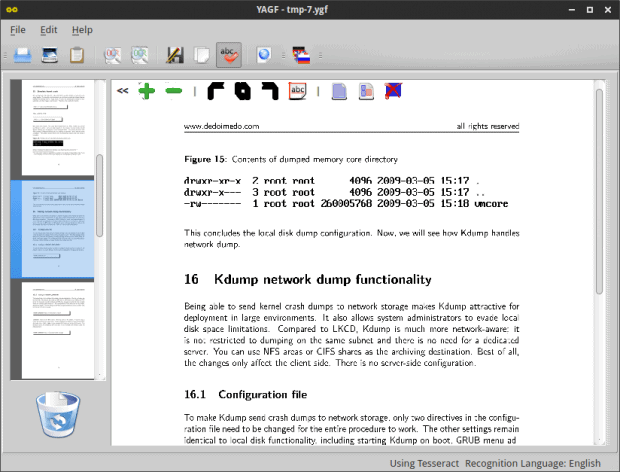The width and height of the screenshot is (620, 472).
Task: Click the page view vertical scrollbar
Action: (x=599, y=192)
